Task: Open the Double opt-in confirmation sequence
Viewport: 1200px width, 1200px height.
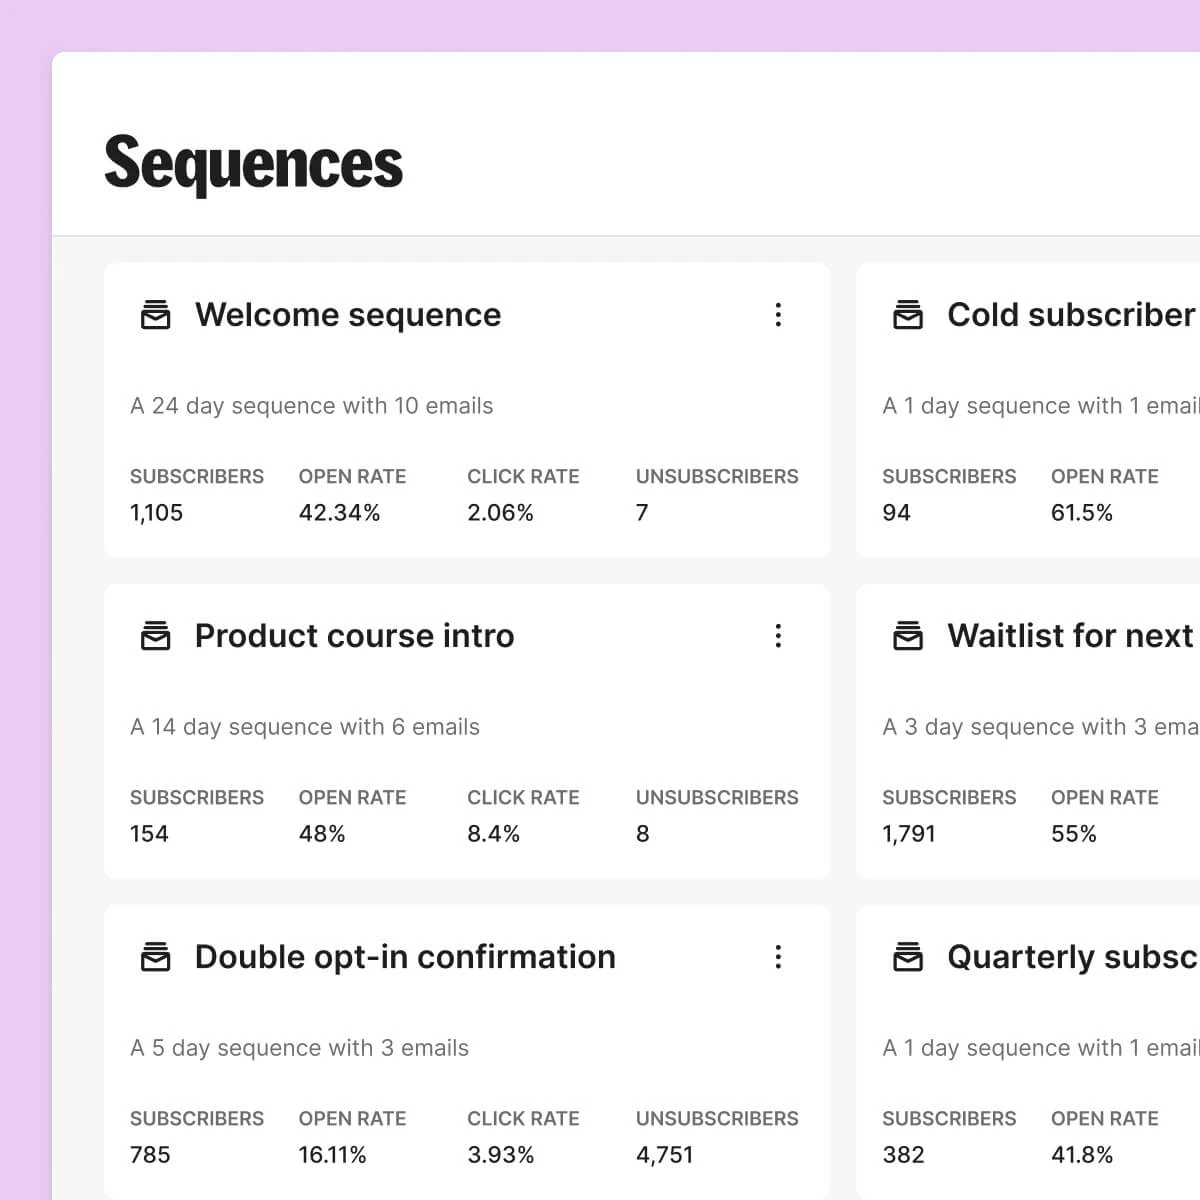Action: [405, 957]
